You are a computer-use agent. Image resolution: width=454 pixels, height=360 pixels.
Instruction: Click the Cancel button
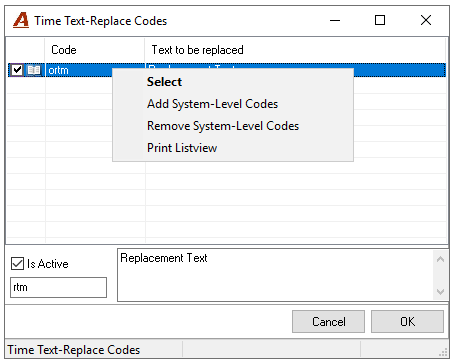point(328,322)
